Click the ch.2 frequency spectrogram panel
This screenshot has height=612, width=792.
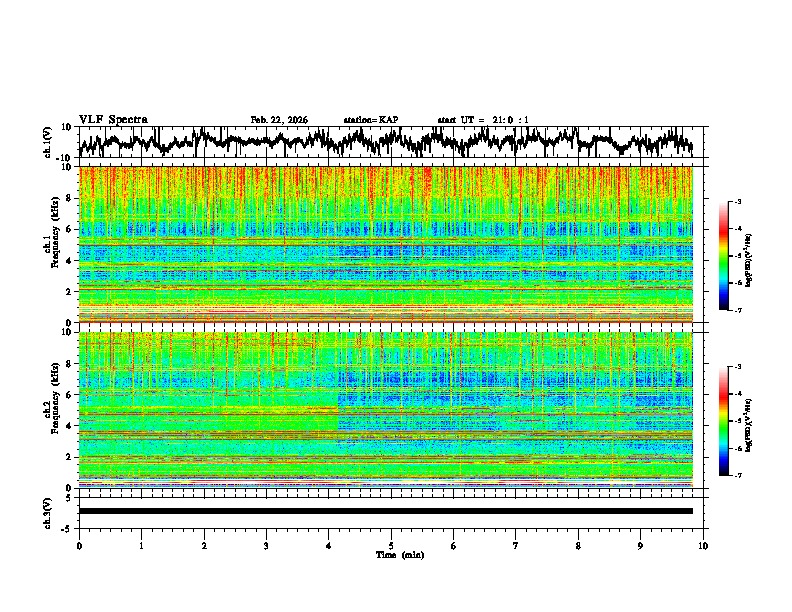(386, 410)
